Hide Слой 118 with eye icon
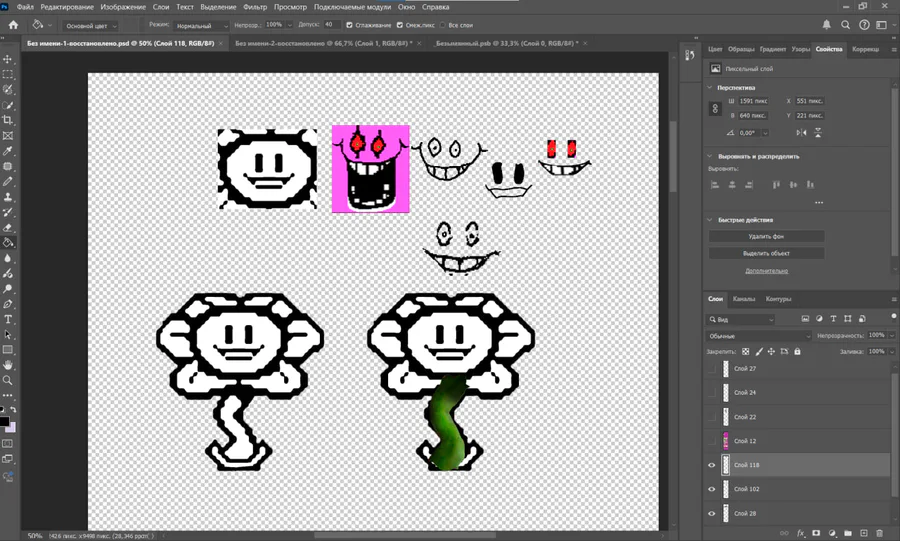900x541 pixels. tap(712, 465)
